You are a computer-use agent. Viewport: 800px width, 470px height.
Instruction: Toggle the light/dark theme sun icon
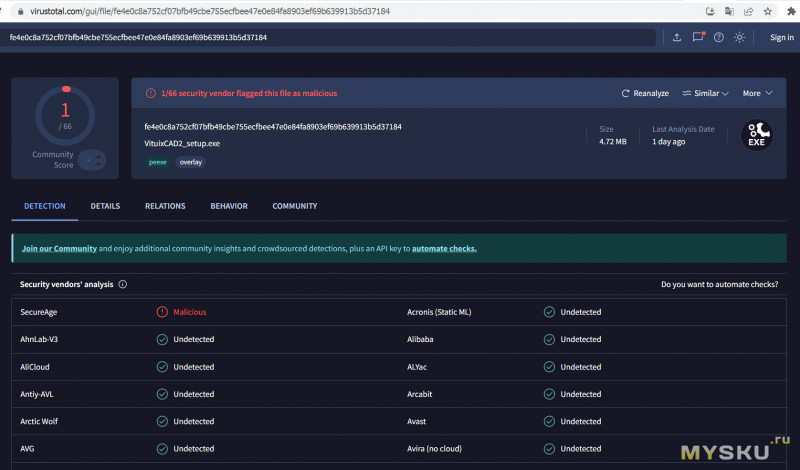pos(739,37)
